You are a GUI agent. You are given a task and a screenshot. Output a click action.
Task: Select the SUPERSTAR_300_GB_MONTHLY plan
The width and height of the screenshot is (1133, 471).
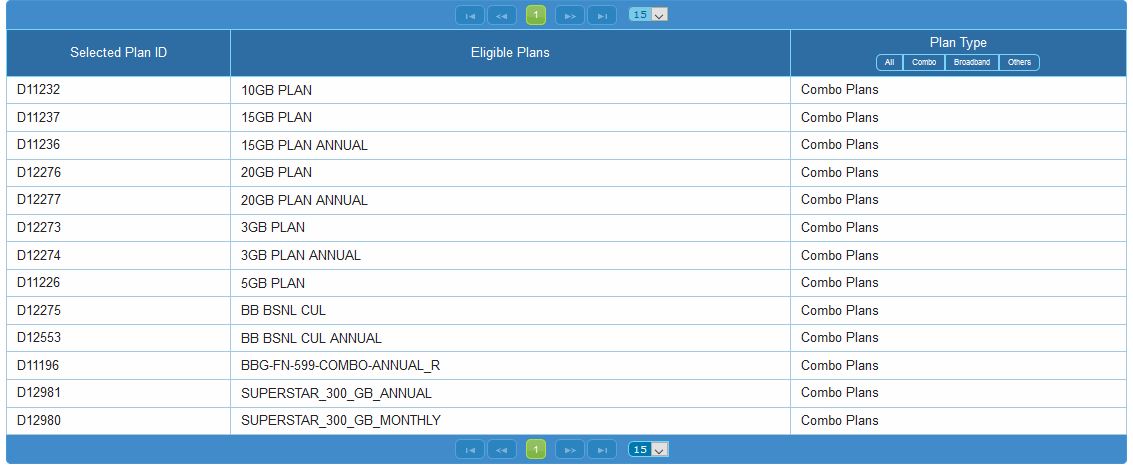(340, 421)
